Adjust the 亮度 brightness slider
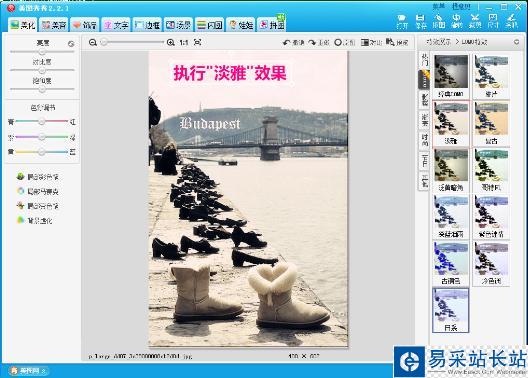 tap(42, 52)
